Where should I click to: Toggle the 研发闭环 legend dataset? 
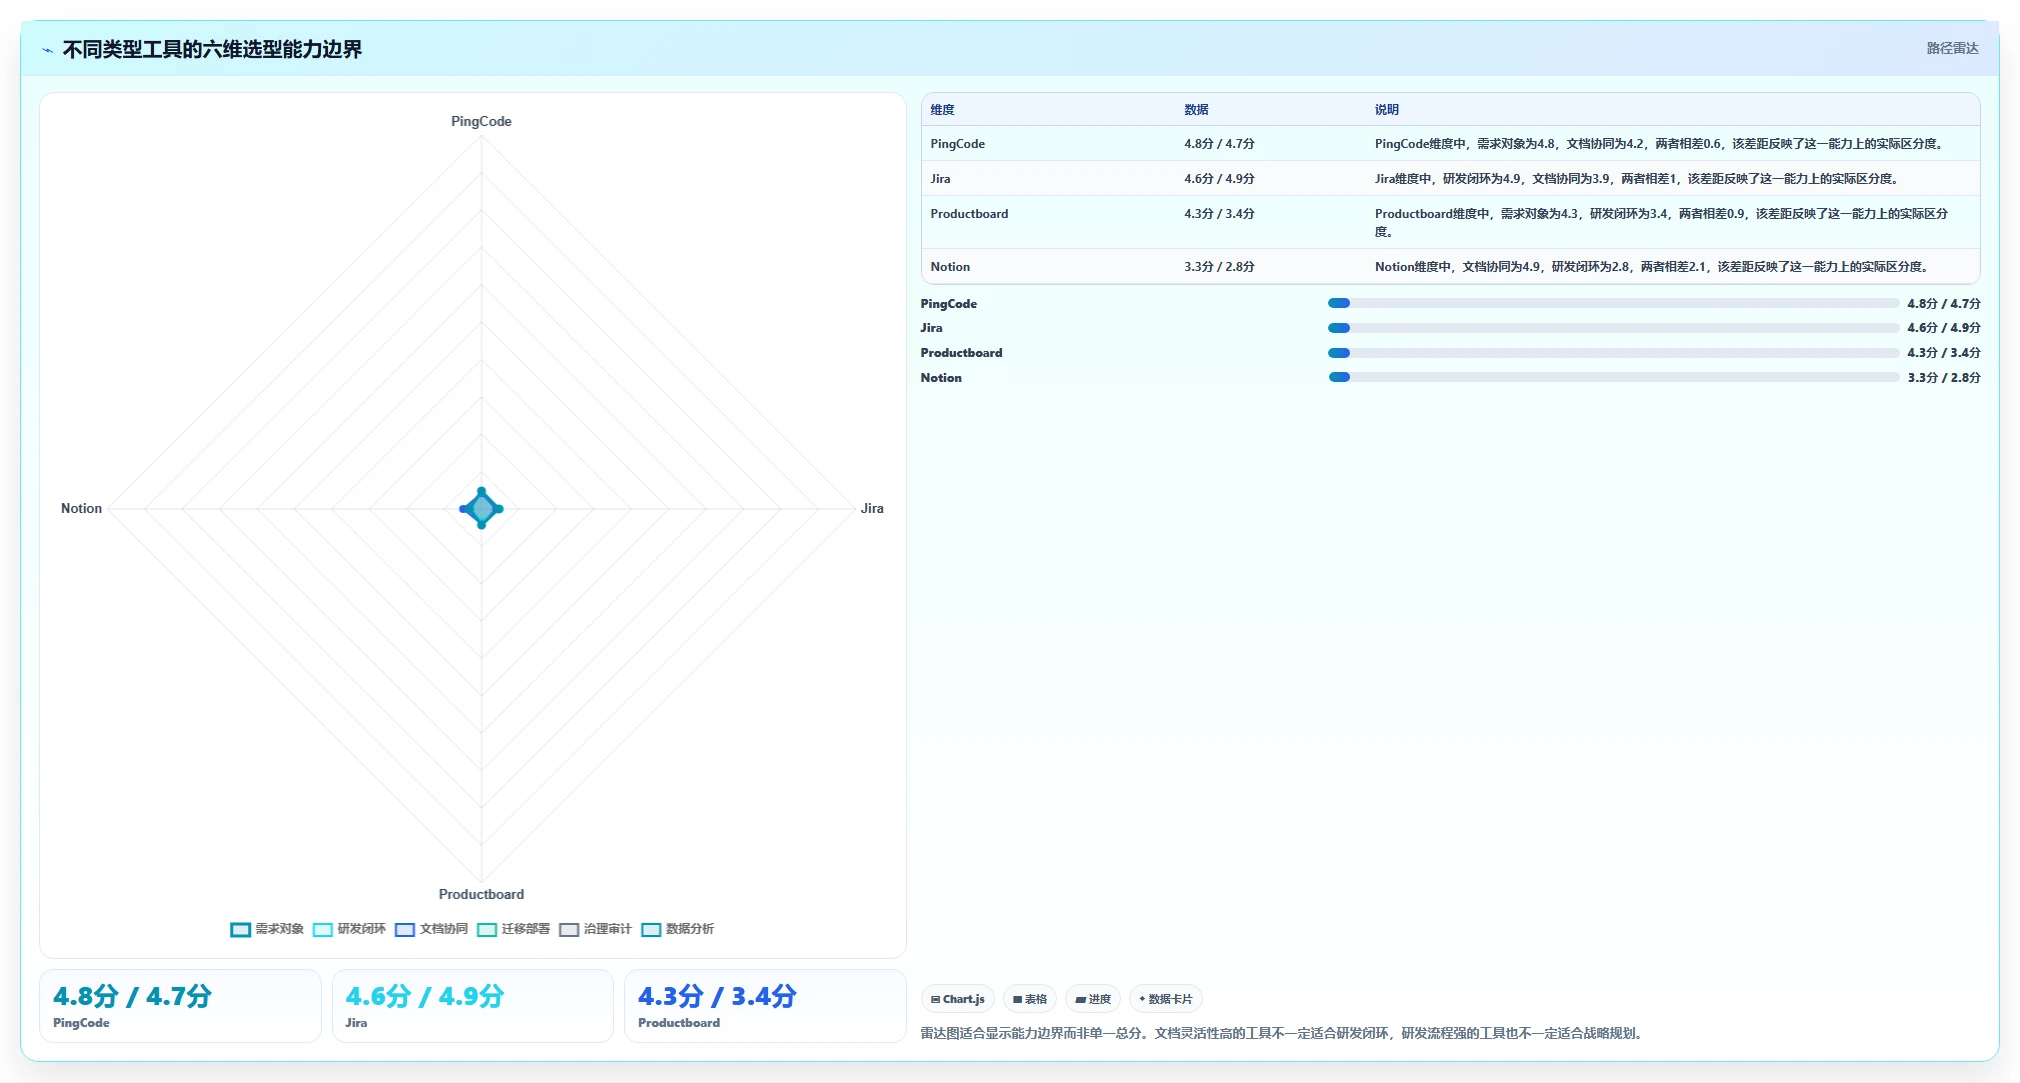pyautogui.click(x=349, y=929)
